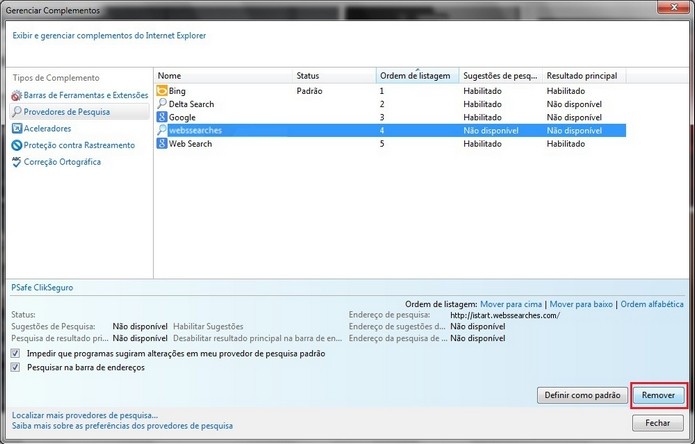Click the Proteção contra Rastreamento icon

[16, 145]
